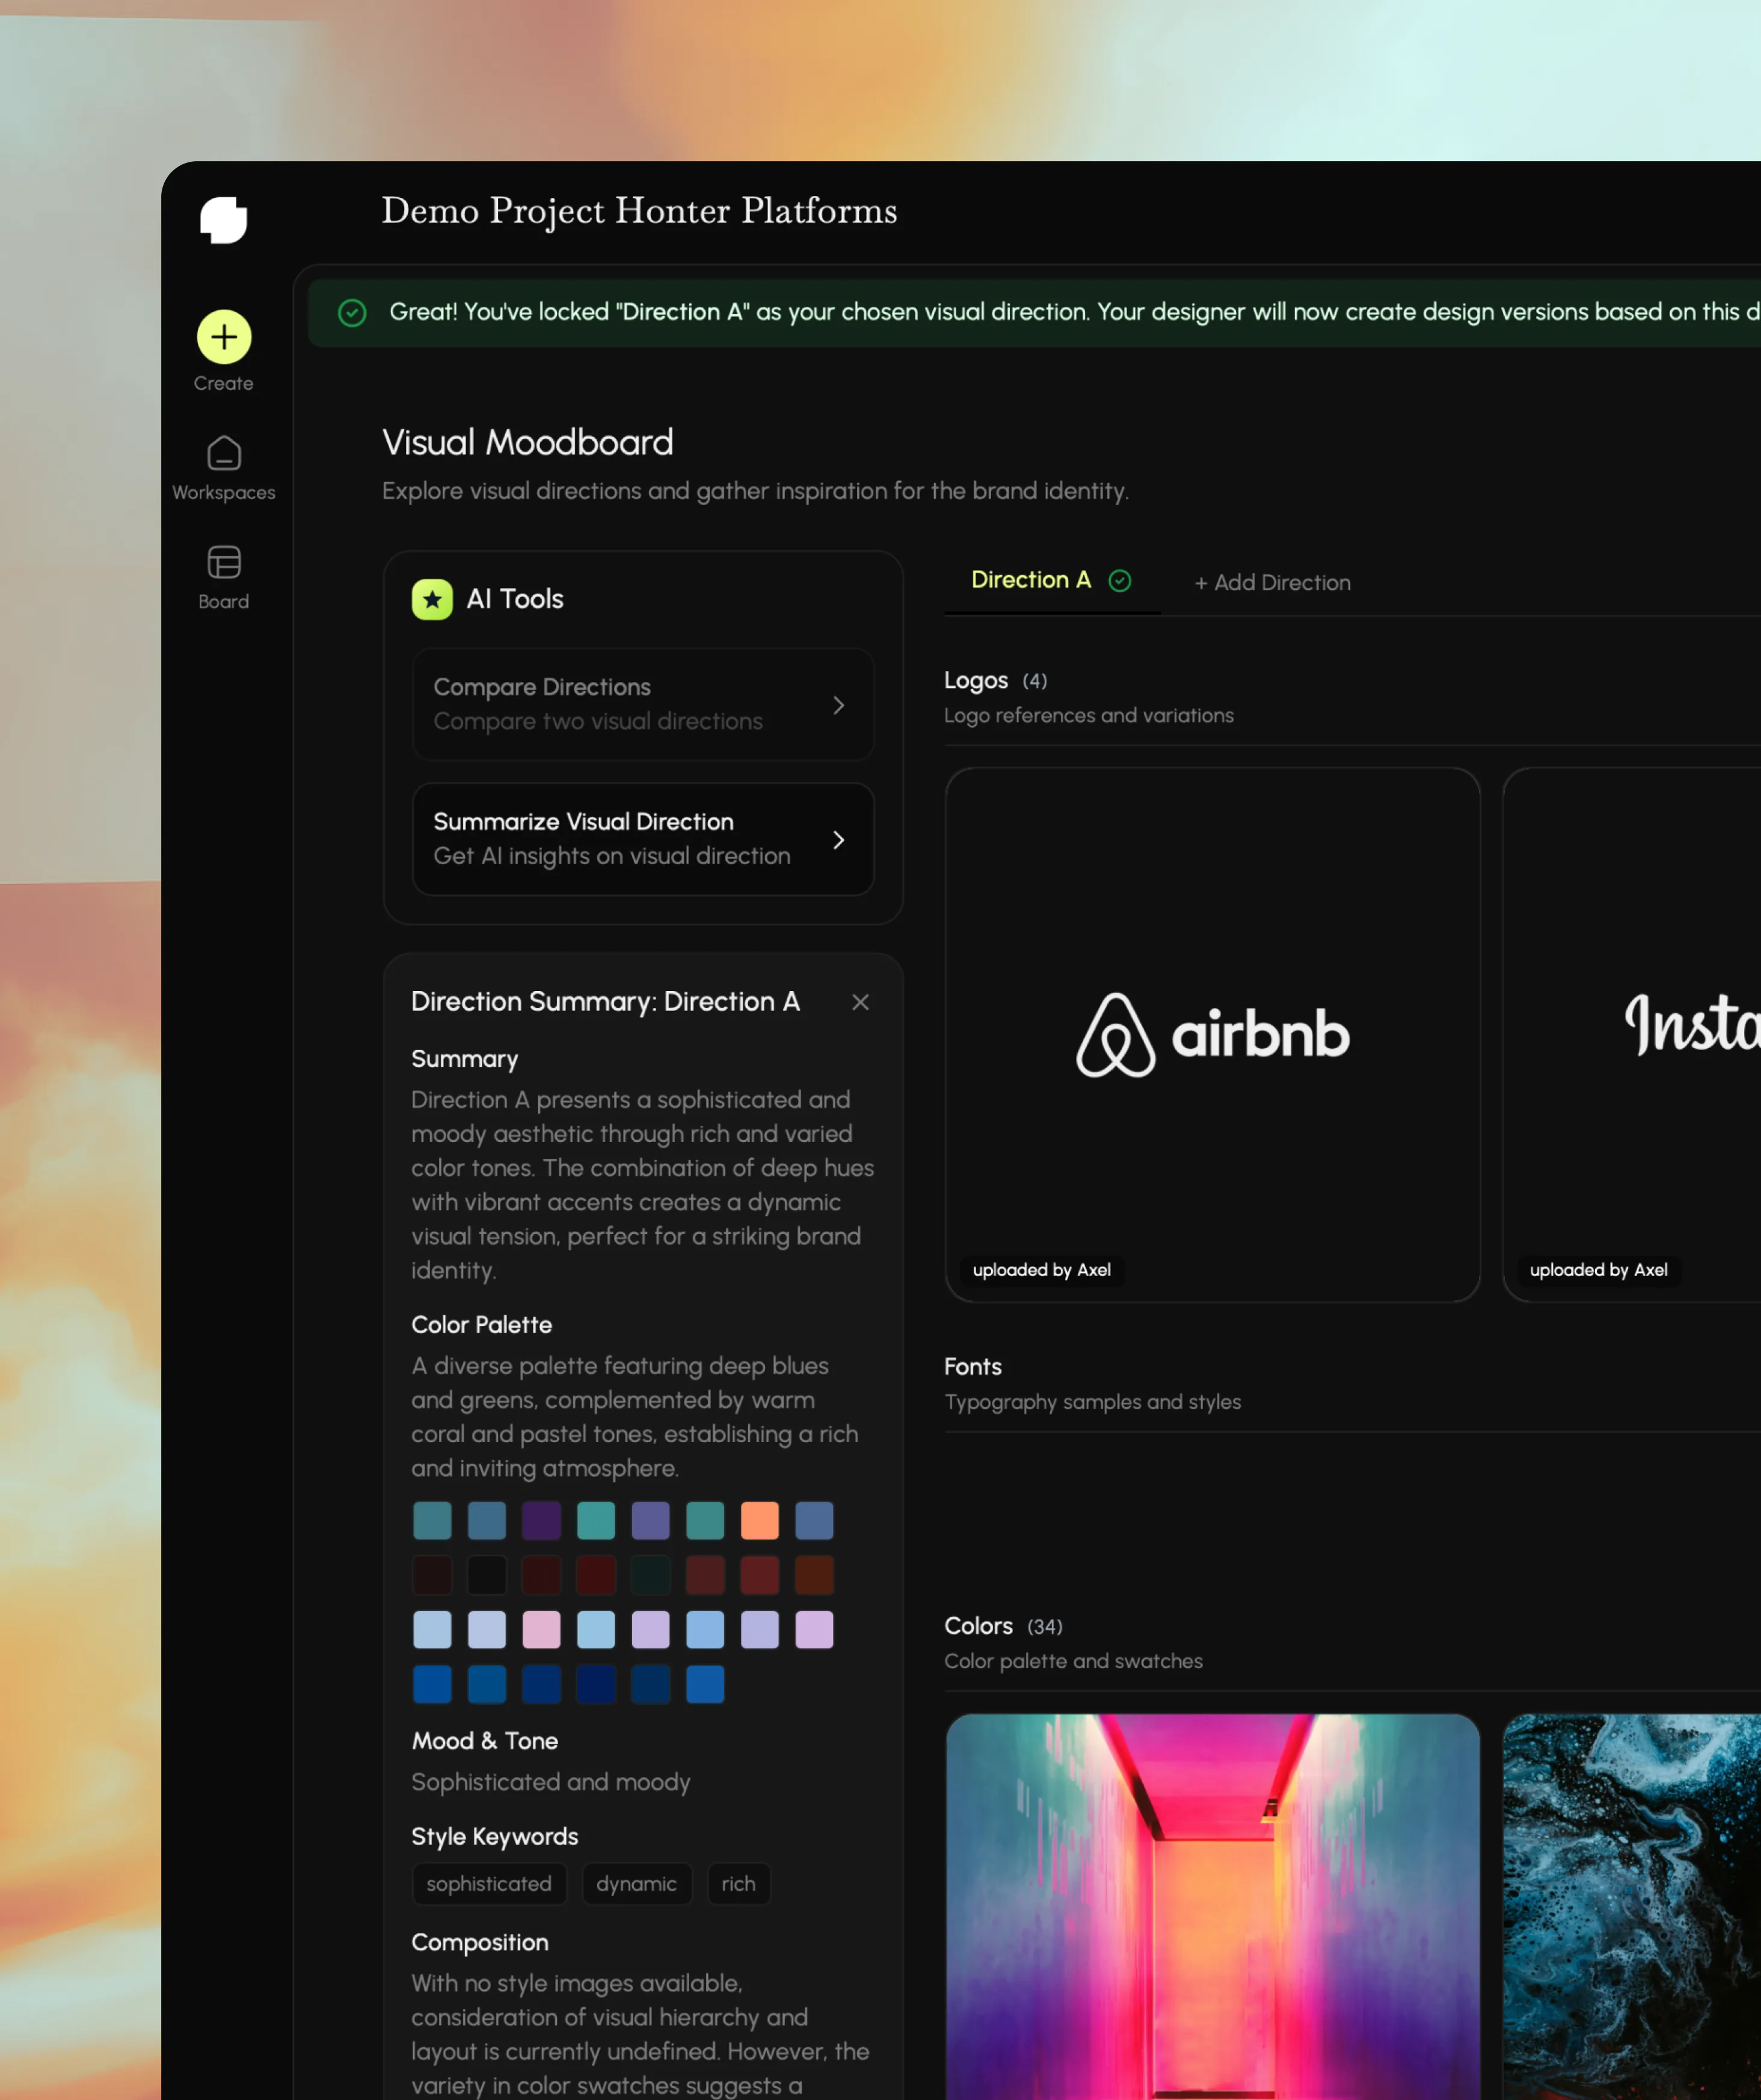This screenshot has width=1761, height=2100.
Task: Open the airbnb logo card
Action: point(1212,1035)
